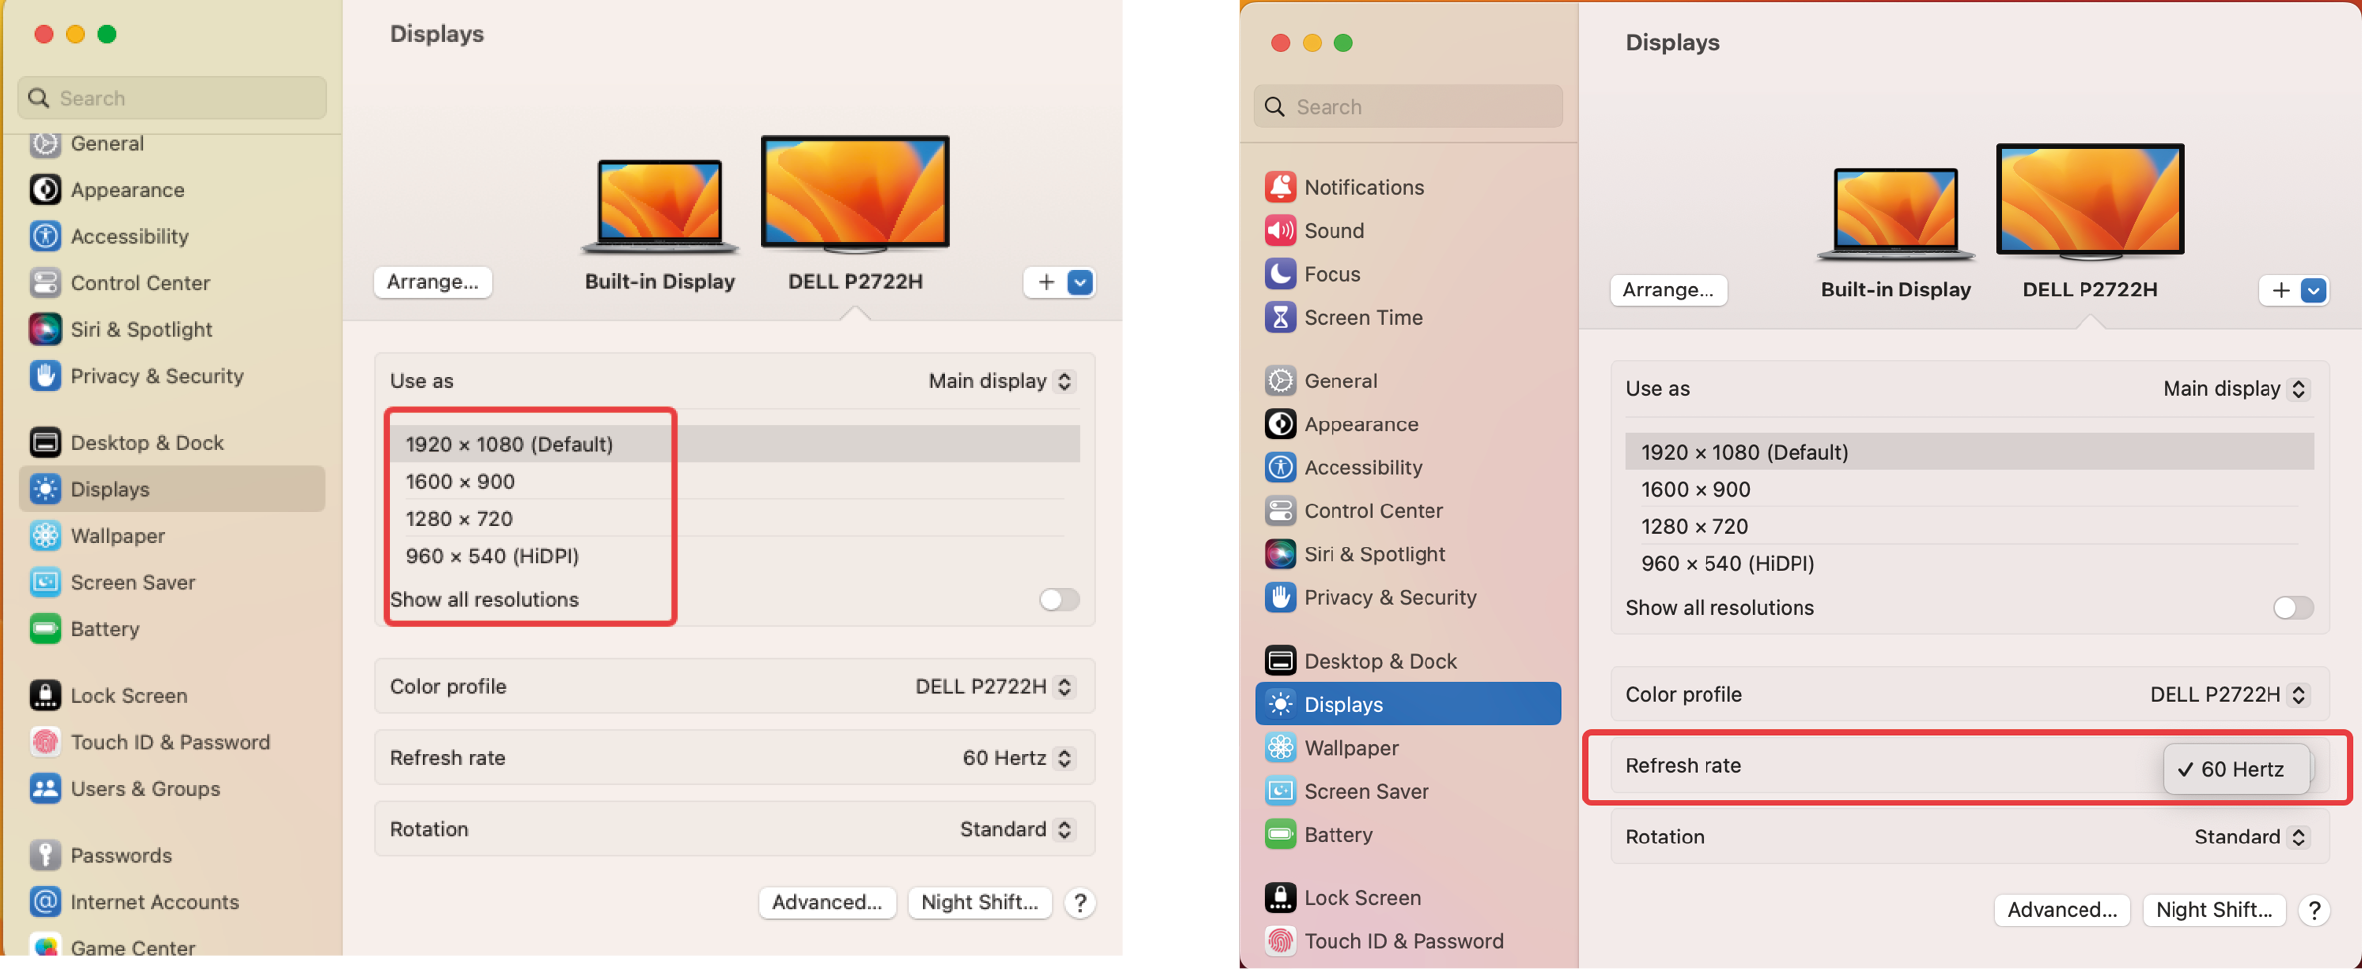Choose 1600 × 900 resolution in left window
The width and height of the screenshot is (2362, 969).
(x=460, y=481)
